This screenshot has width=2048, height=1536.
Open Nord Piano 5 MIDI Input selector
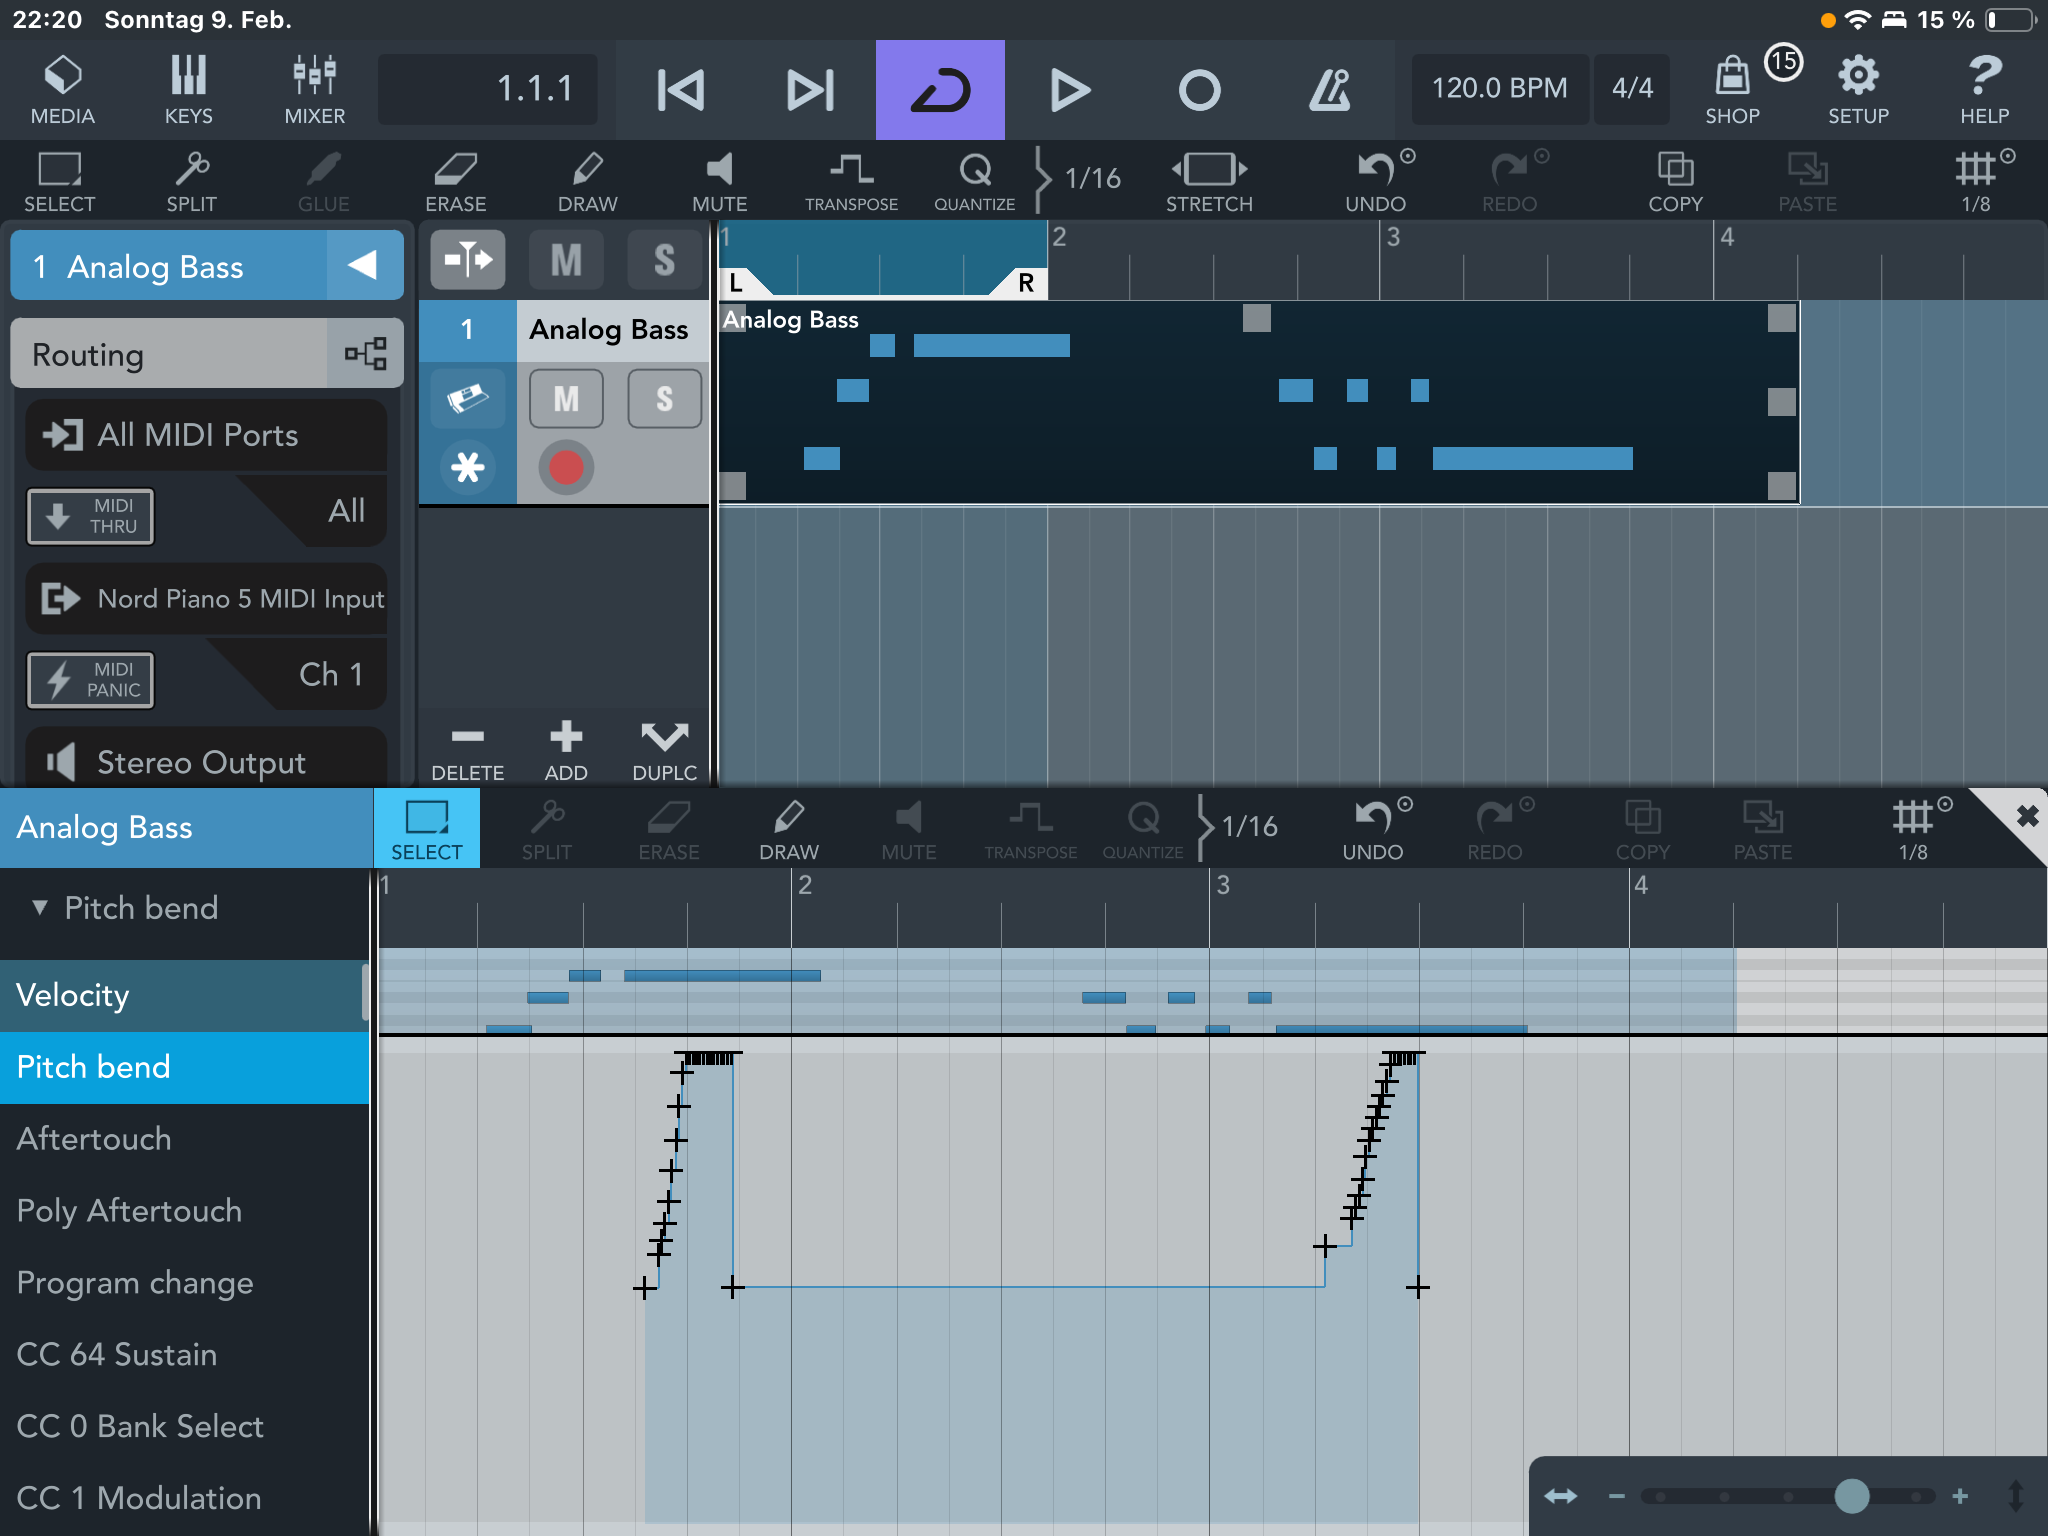(206, 598)
